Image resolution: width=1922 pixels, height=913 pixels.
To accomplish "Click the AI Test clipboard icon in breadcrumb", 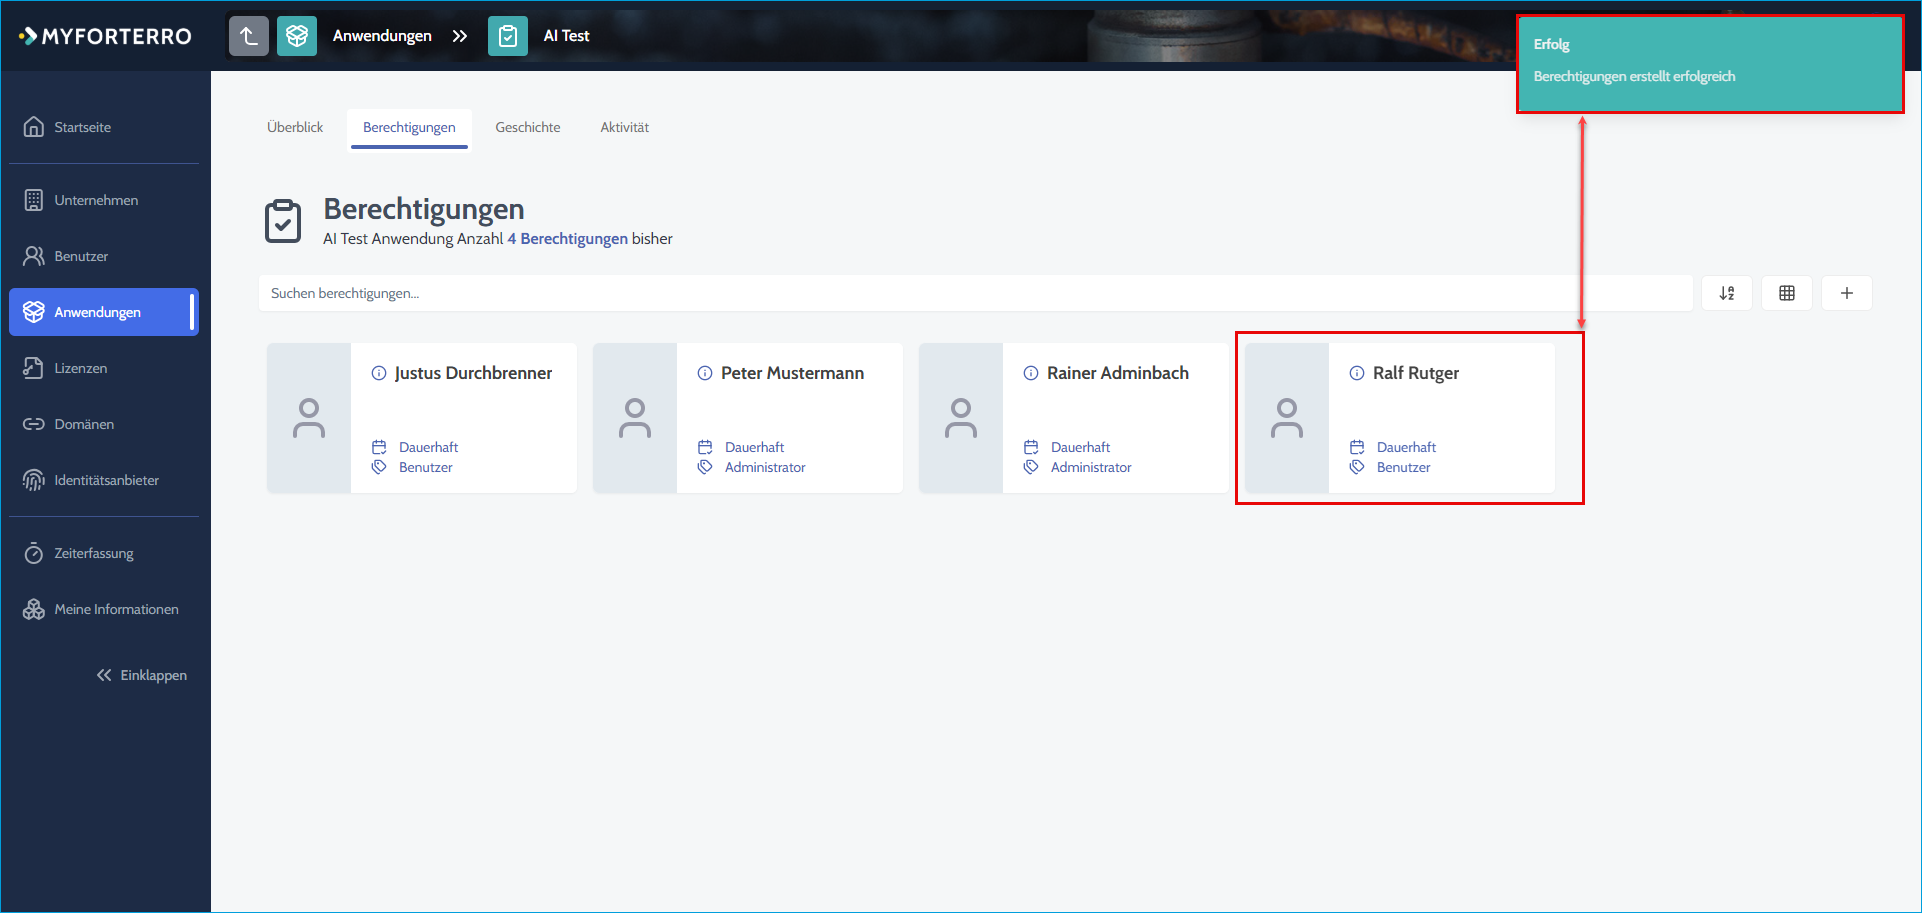I will point(508,36).
